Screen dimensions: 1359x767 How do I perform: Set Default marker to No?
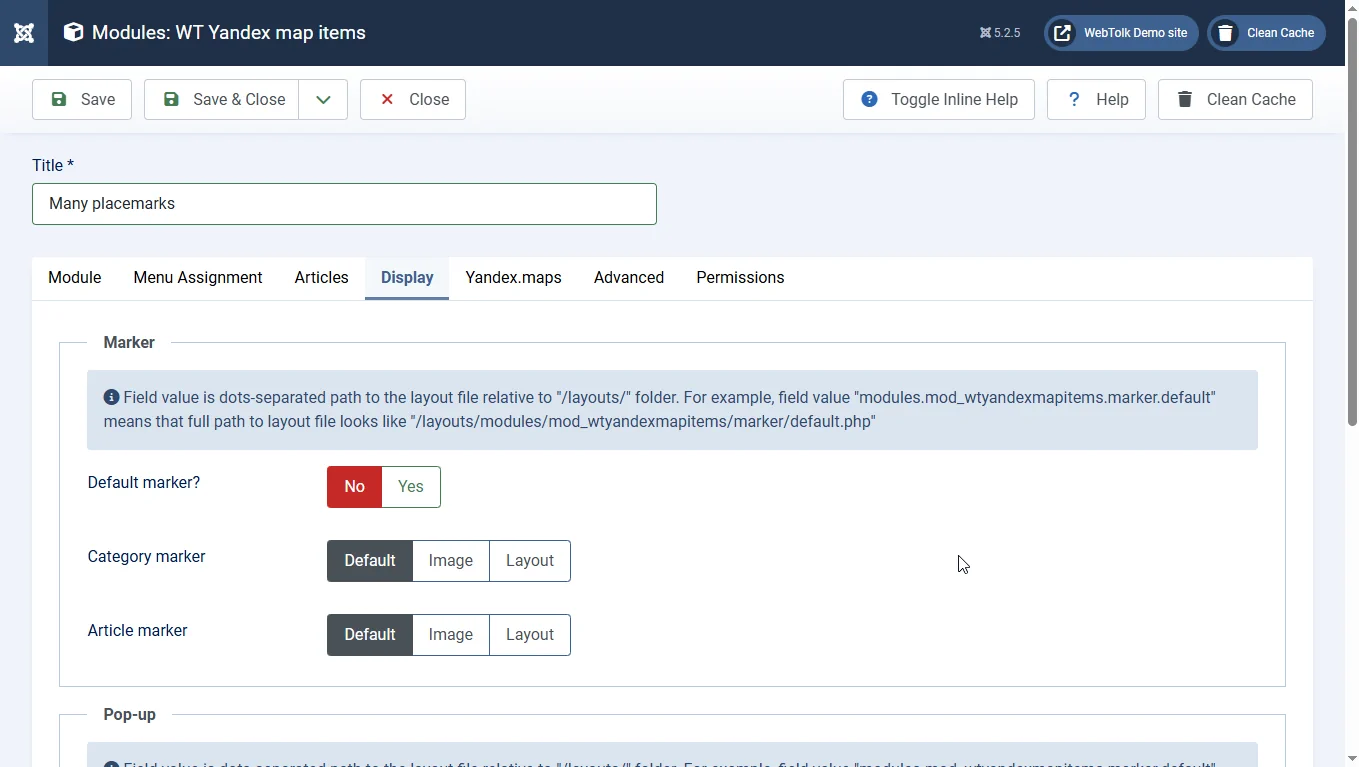pos(355,487)
